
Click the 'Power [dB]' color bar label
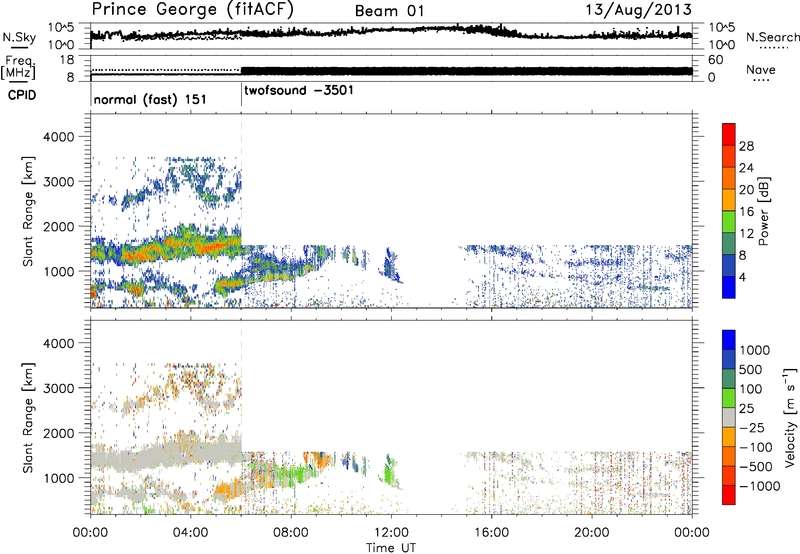(x=764, y=211)
